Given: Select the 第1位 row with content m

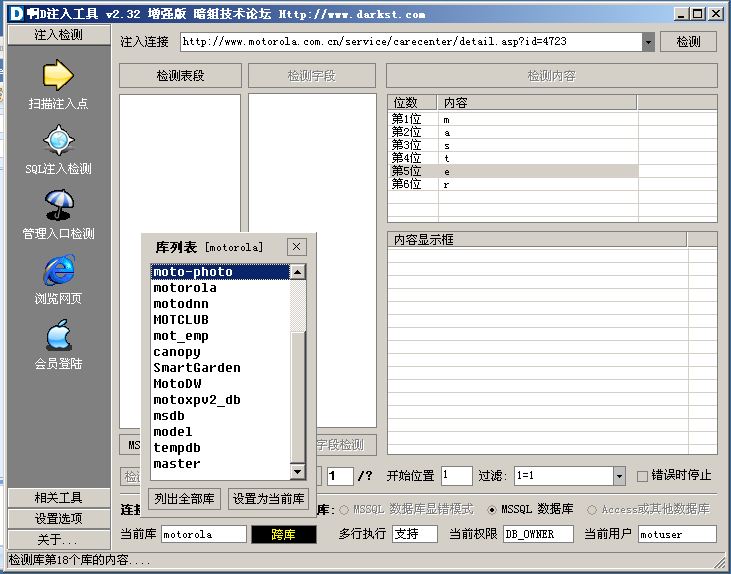Looking at the screenshot, I should [513, 119].
